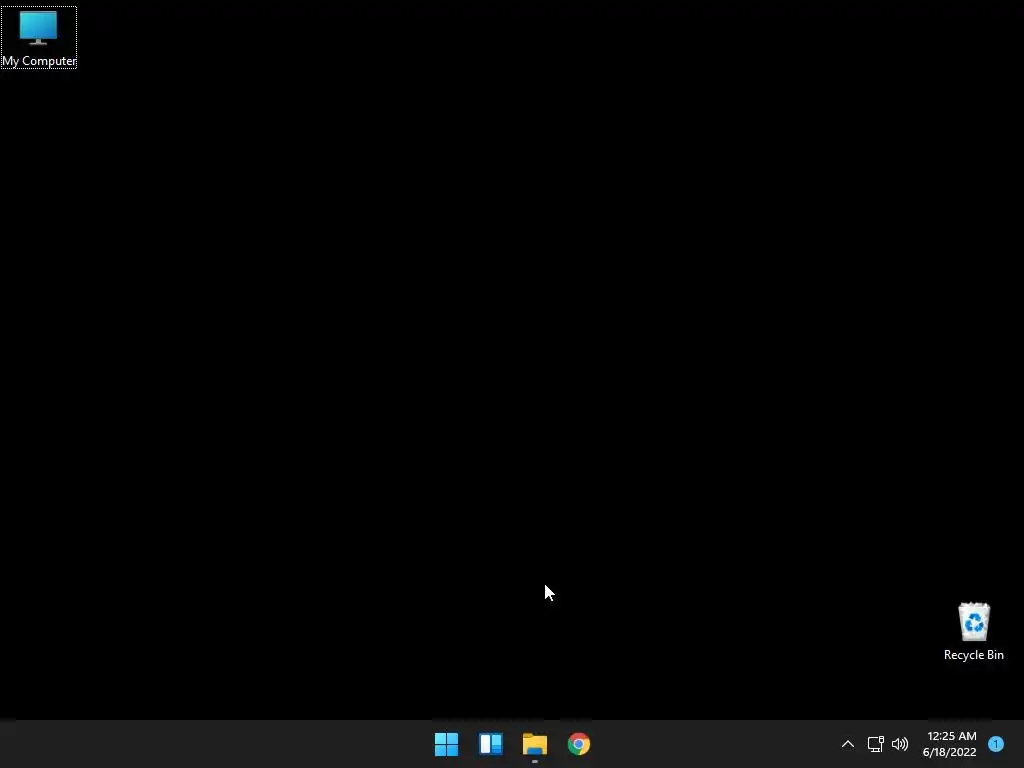Open the blue notification count badge

click(x=996, y=744)
